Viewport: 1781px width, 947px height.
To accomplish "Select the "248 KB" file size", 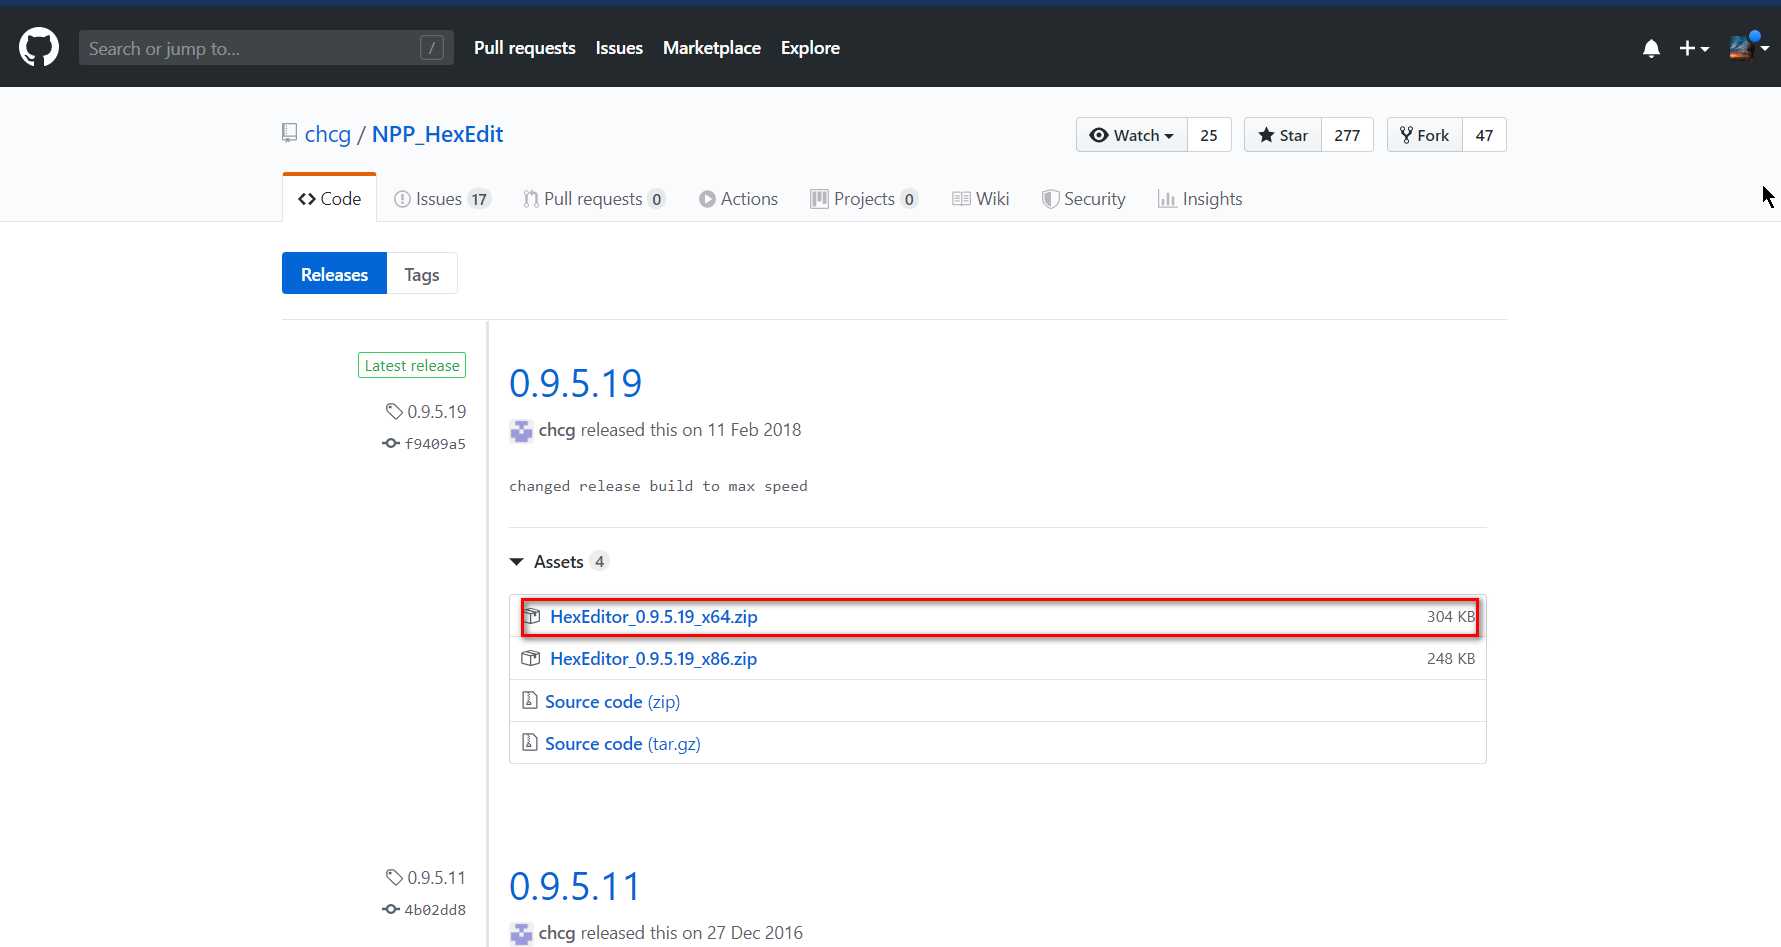I will point(1451,659).
